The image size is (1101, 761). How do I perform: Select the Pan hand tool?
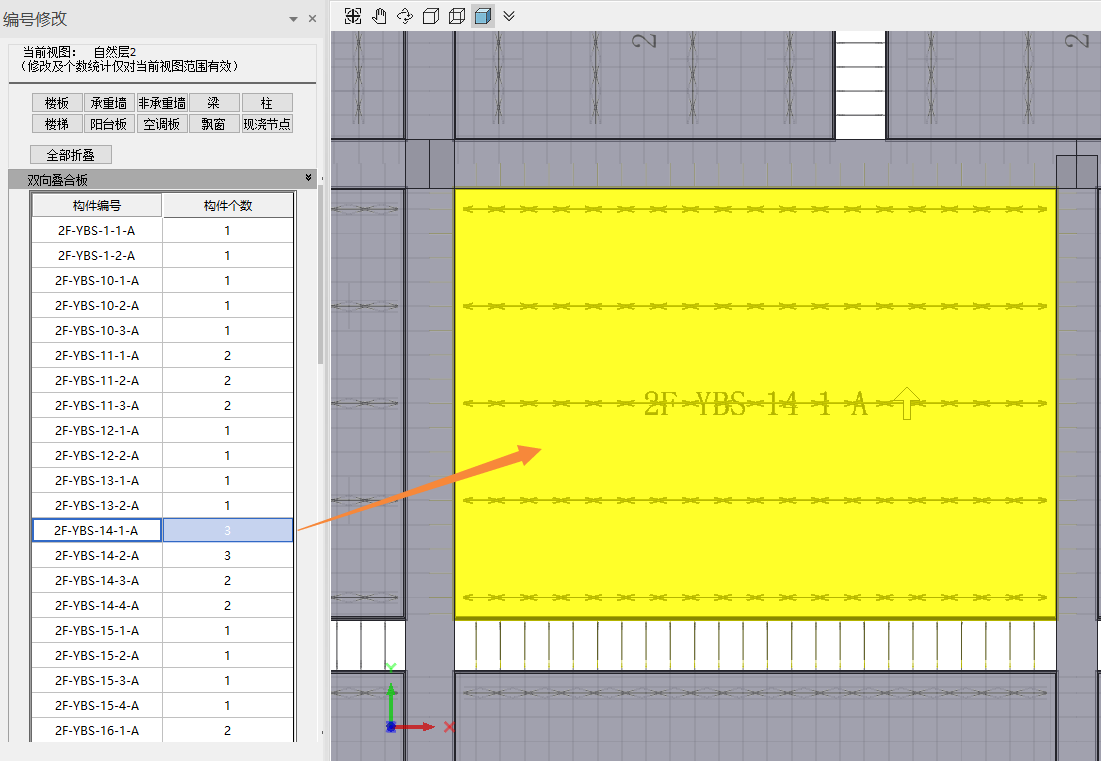[379, 16]
